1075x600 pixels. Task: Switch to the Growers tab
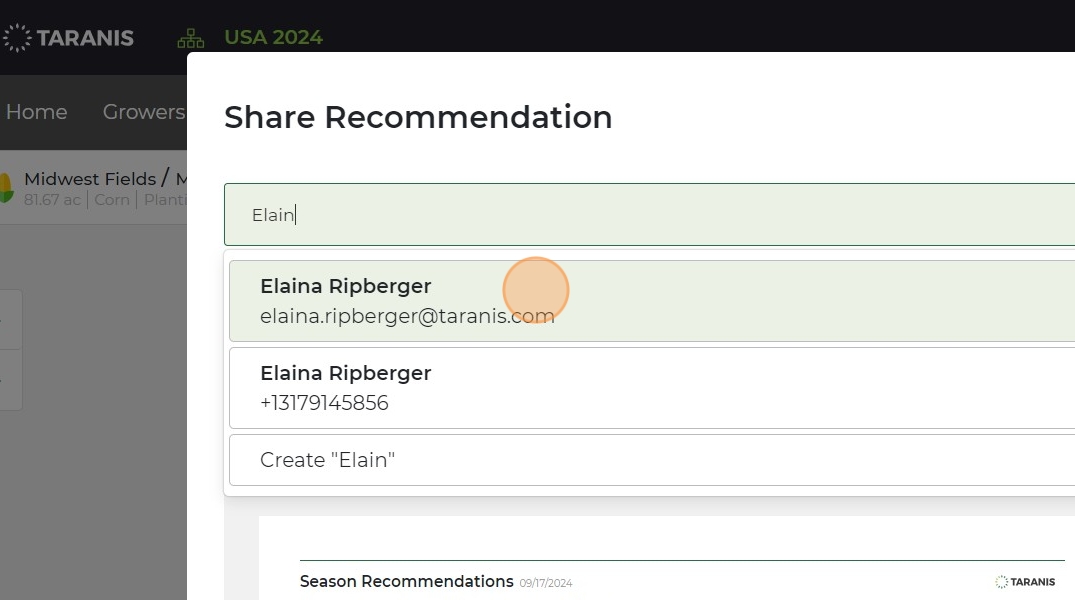coord(143,112)
